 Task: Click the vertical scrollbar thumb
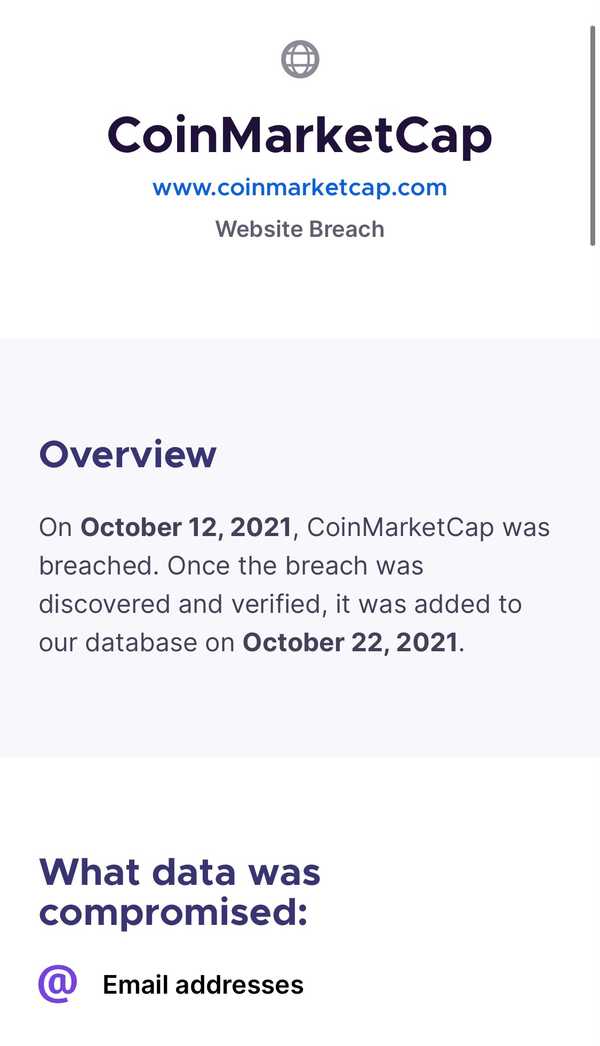(x=592, y=136)
